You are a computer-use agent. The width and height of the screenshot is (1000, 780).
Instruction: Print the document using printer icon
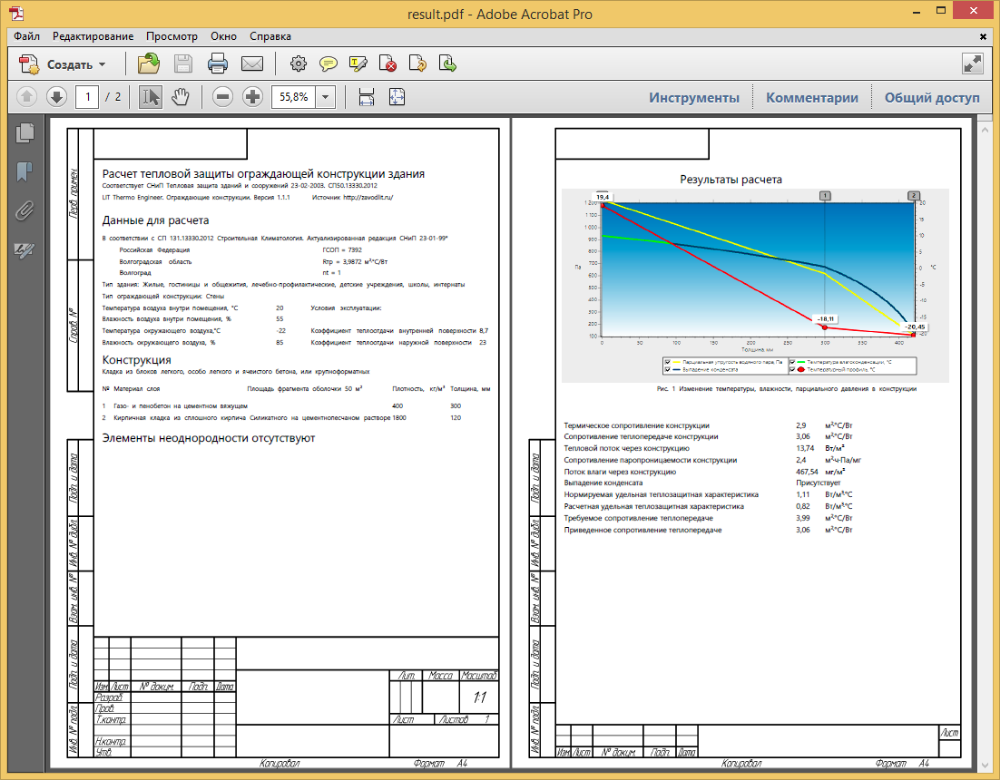coord(217,65)
